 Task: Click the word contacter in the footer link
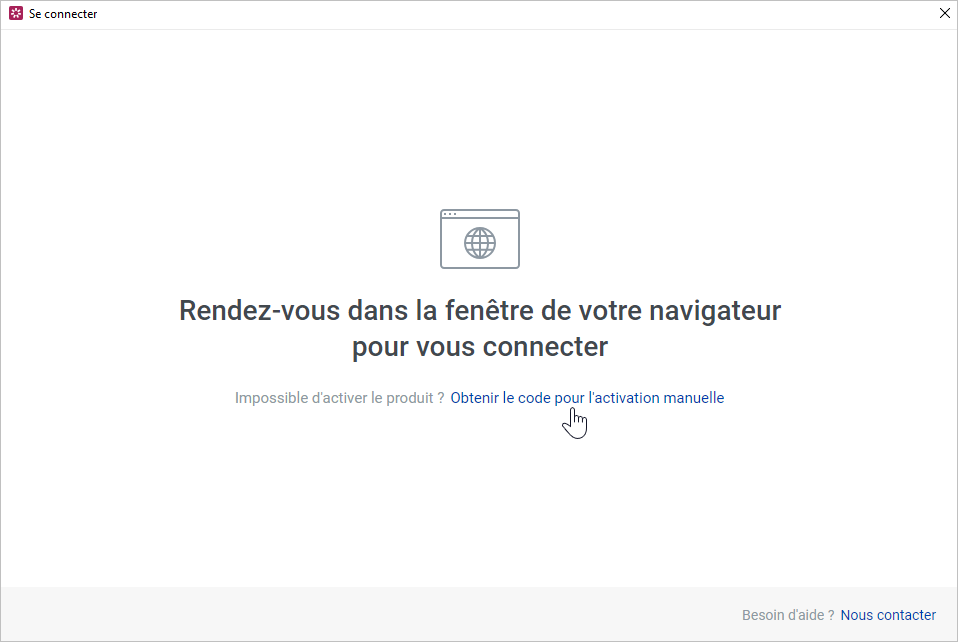(x=905, y=615)
